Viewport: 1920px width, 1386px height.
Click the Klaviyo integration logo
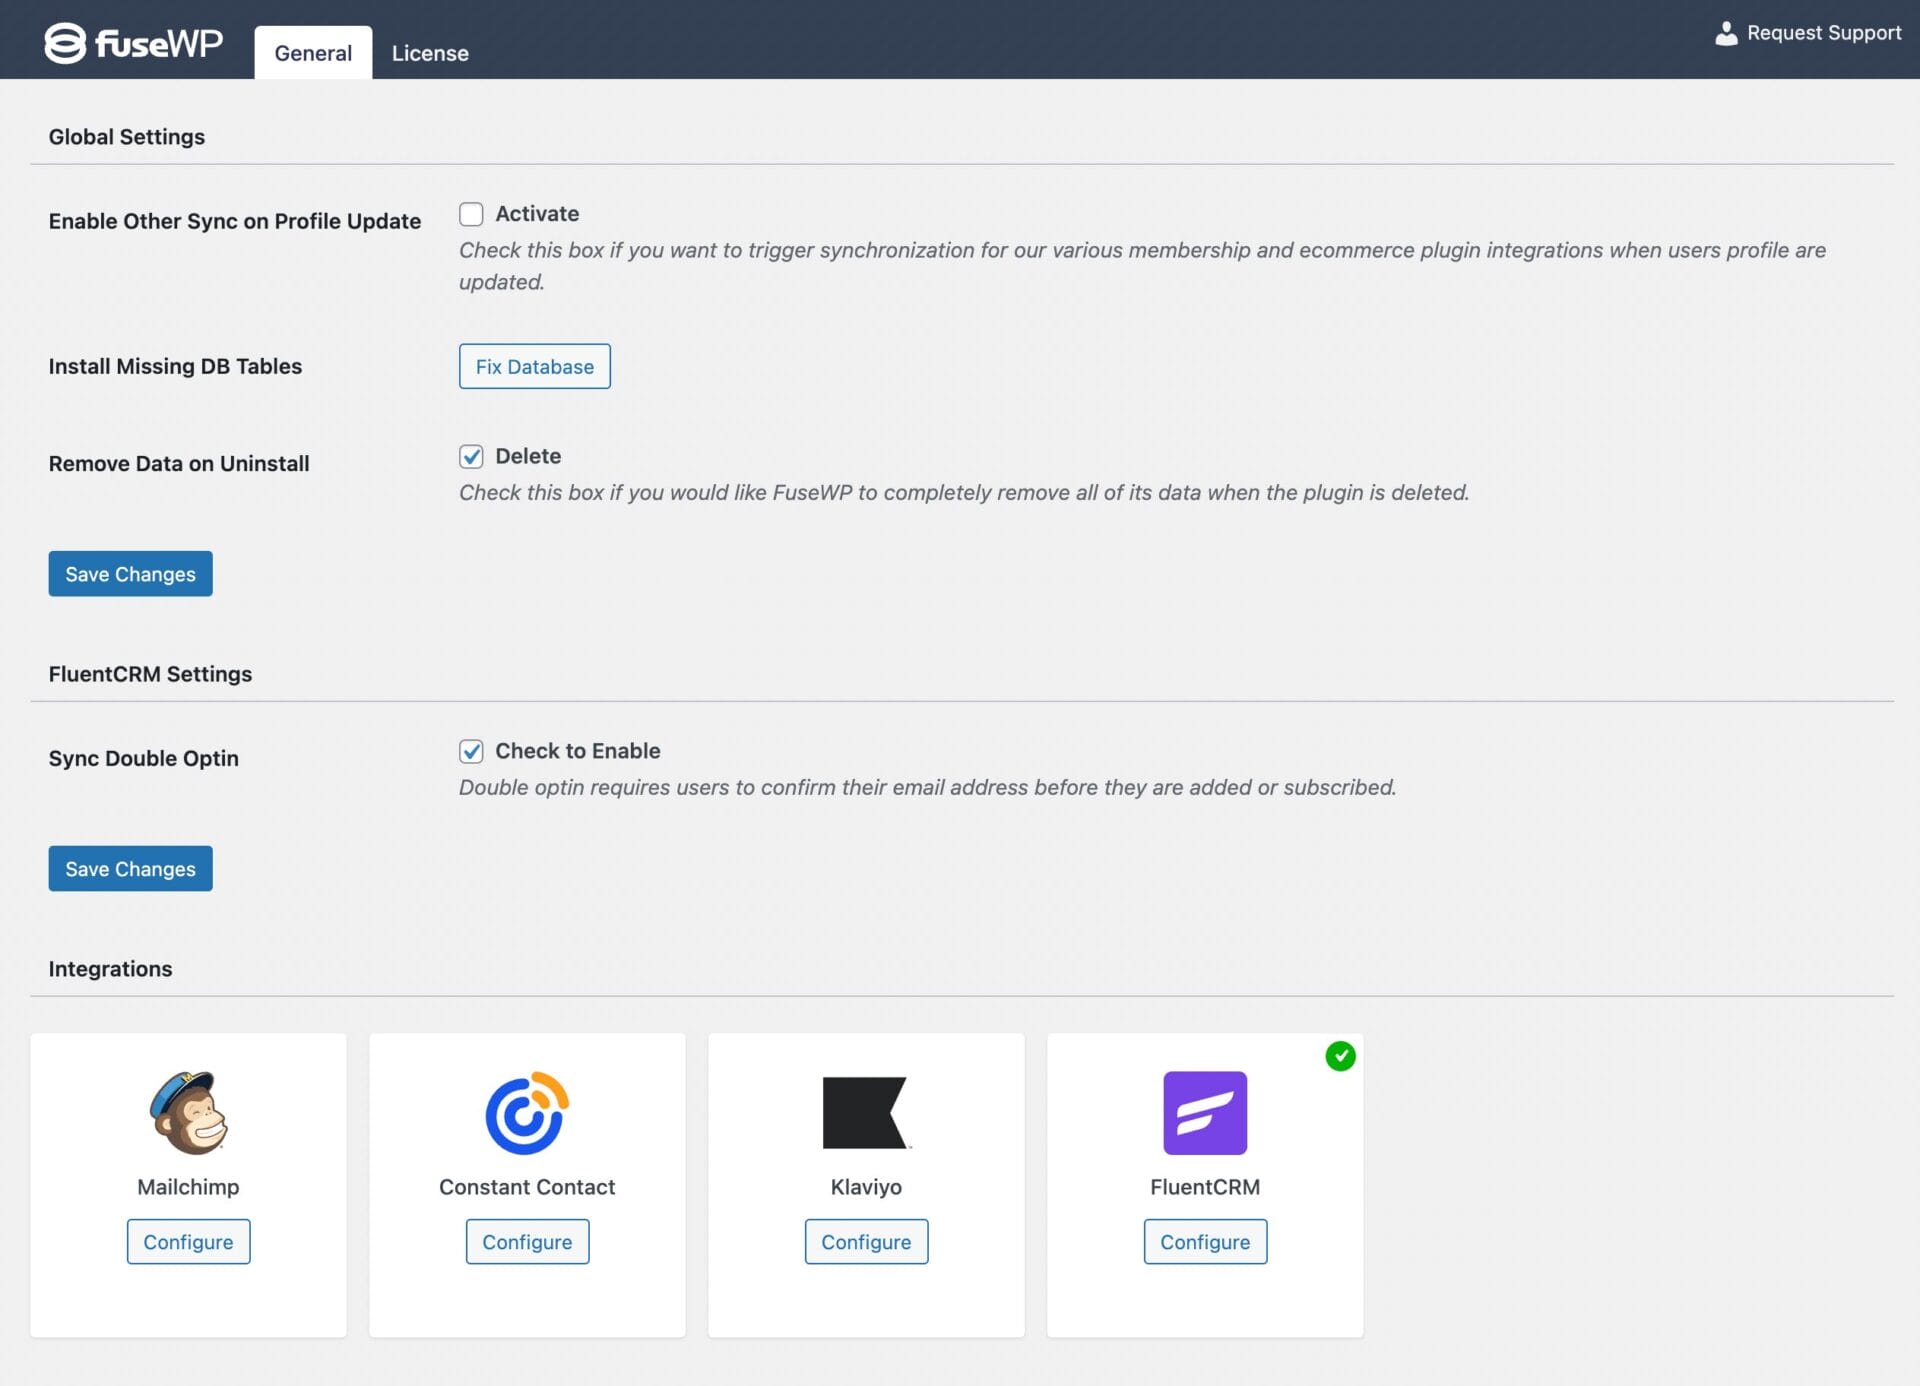pos(866,1113)
